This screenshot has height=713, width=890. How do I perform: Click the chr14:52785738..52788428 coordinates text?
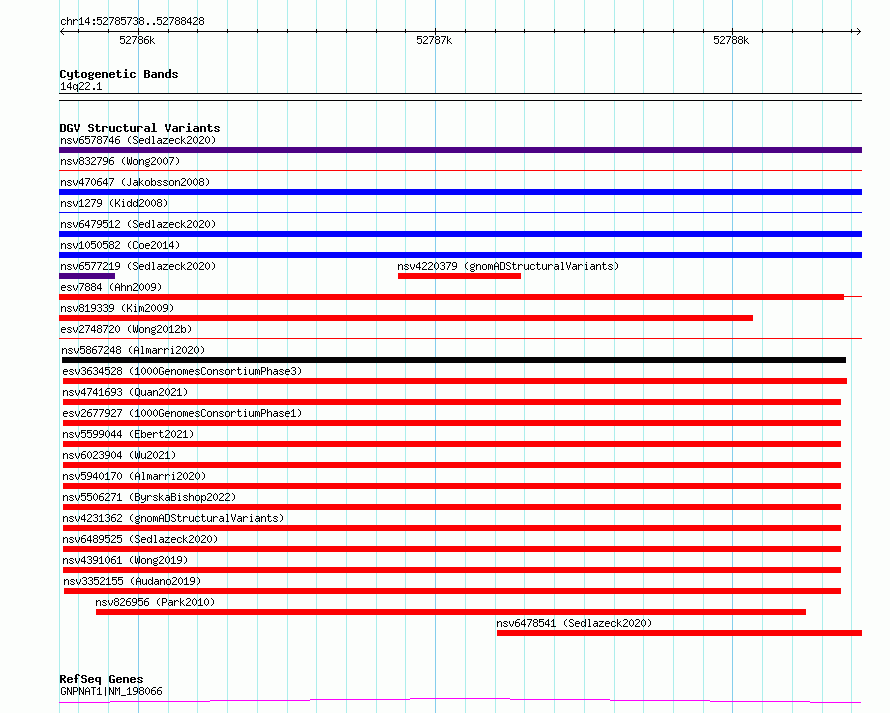pyautogui.click(x=132, y=22)
